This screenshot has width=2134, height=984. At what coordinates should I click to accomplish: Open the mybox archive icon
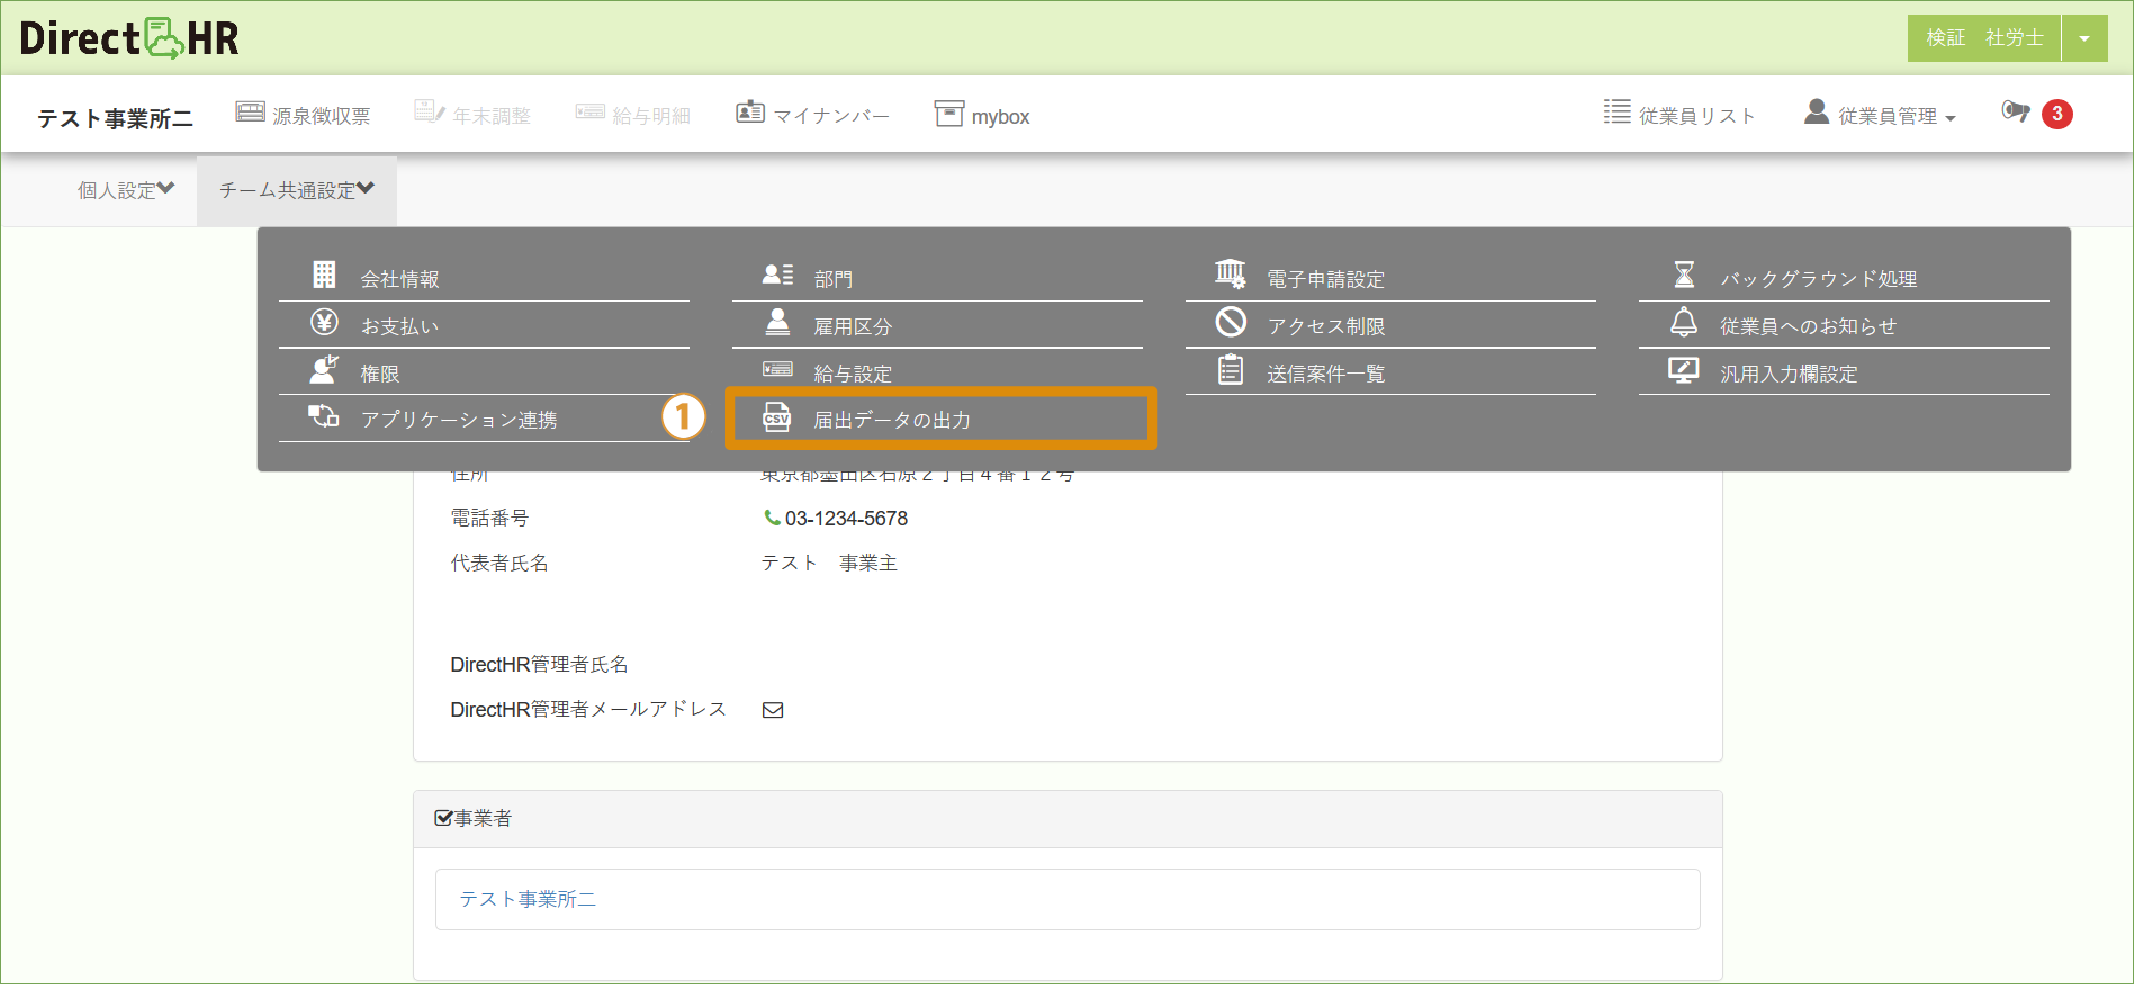(949, 113)
